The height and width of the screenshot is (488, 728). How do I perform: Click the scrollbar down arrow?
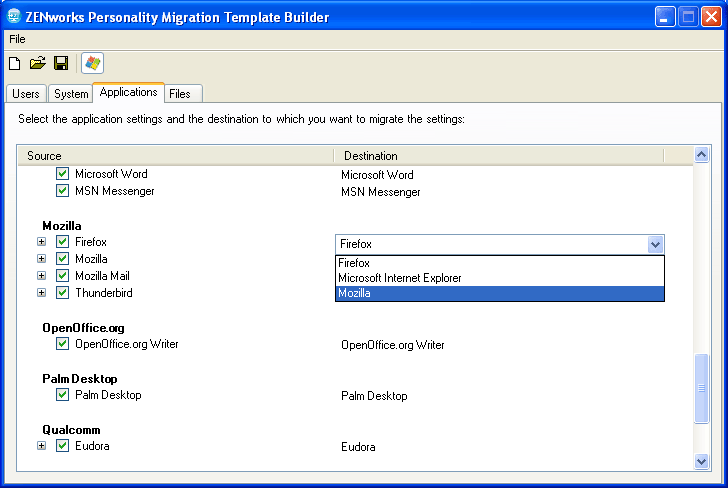pyautogui.click(x=701, y=461)
